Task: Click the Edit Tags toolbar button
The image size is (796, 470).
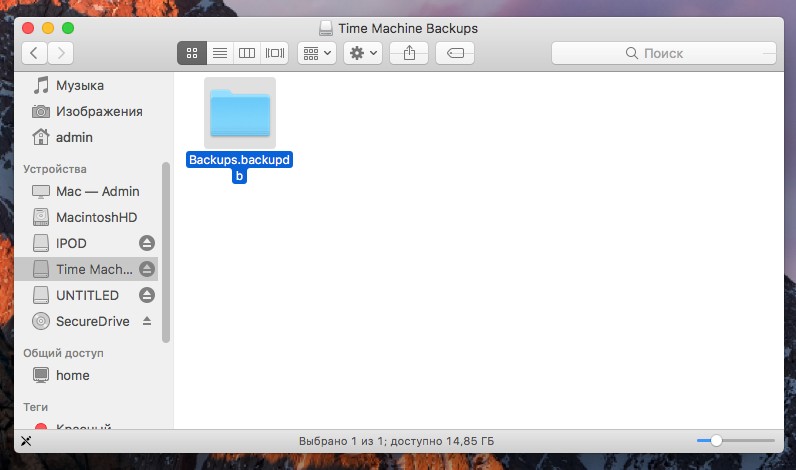Action: pyautogui.click(x=455, y=53)
